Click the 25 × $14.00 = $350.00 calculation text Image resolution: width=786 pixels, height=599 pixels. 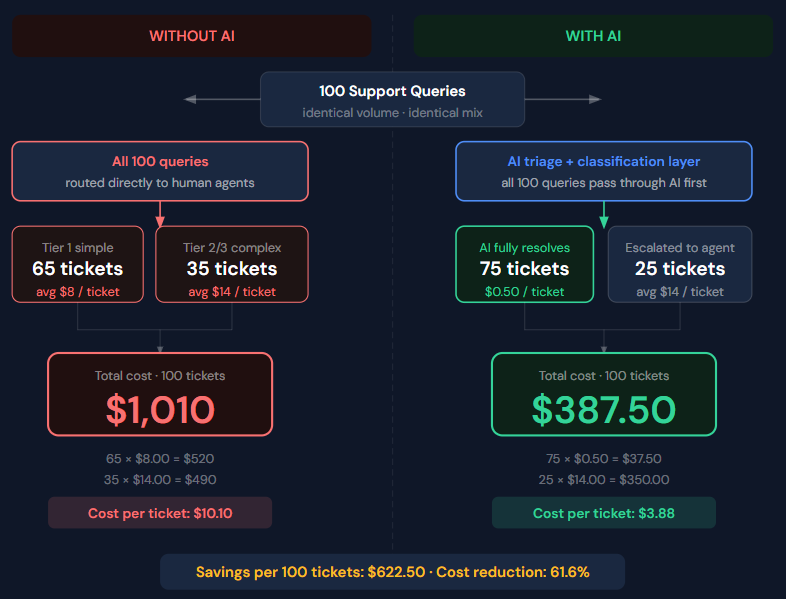click(x=603, y=479)
